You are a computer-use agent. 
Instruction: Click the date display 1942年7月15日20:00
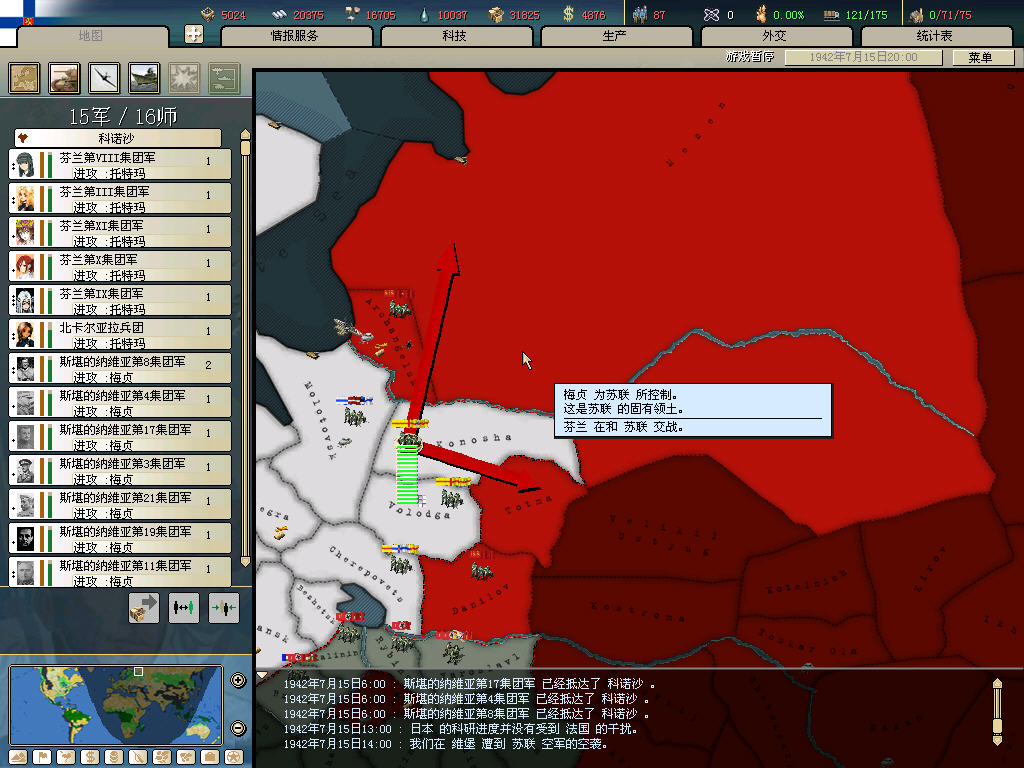coord(863,57)
